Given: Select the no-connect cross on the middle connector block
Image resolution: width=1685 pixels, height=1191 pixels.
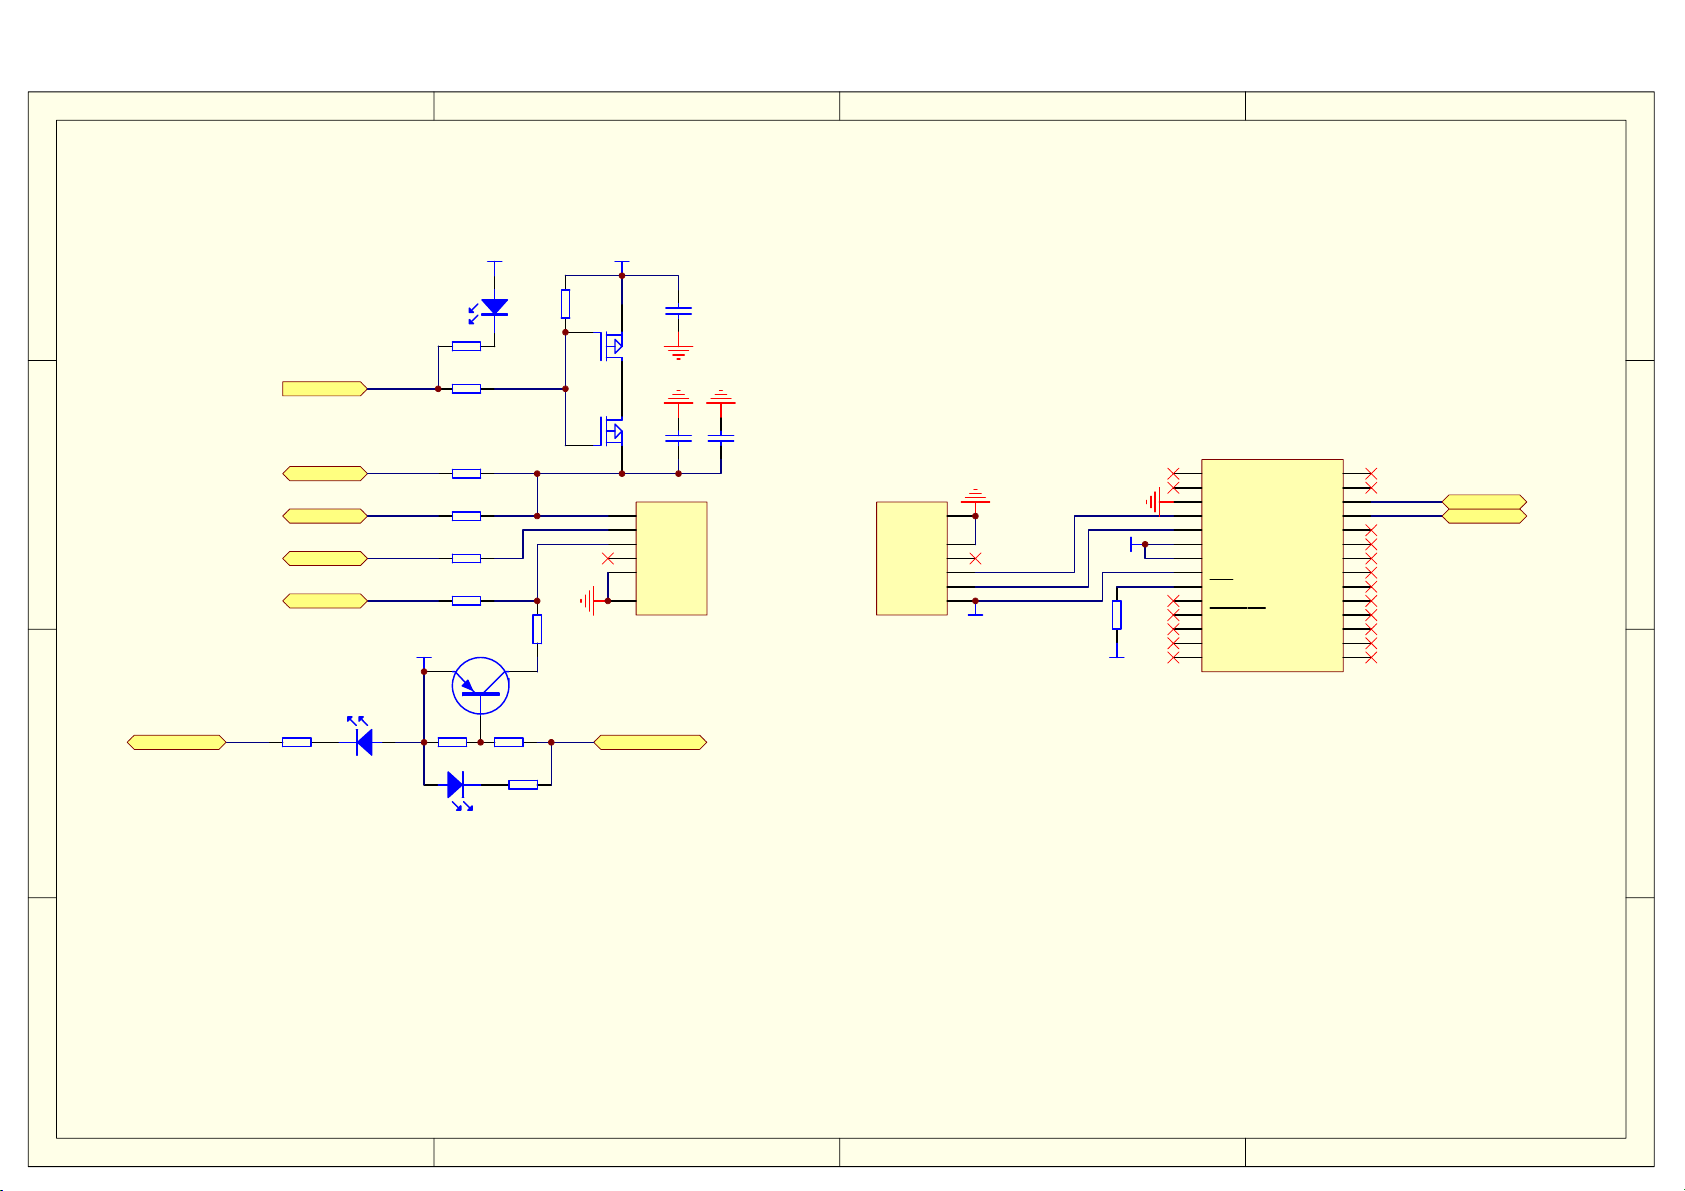Looking at the screenshot, I should coord(975,558).
